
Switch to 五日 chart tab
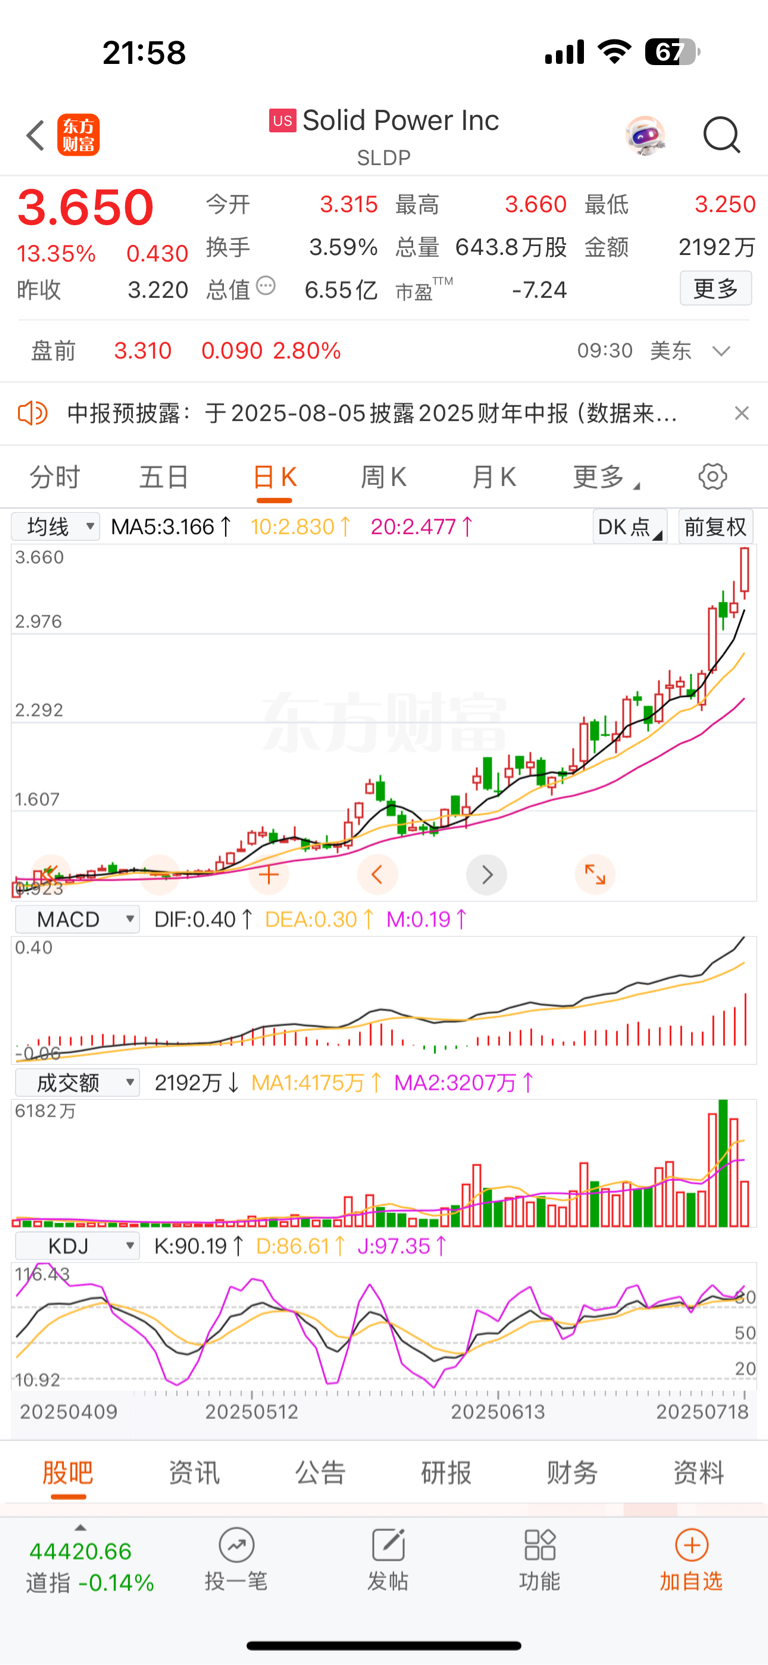164,477
